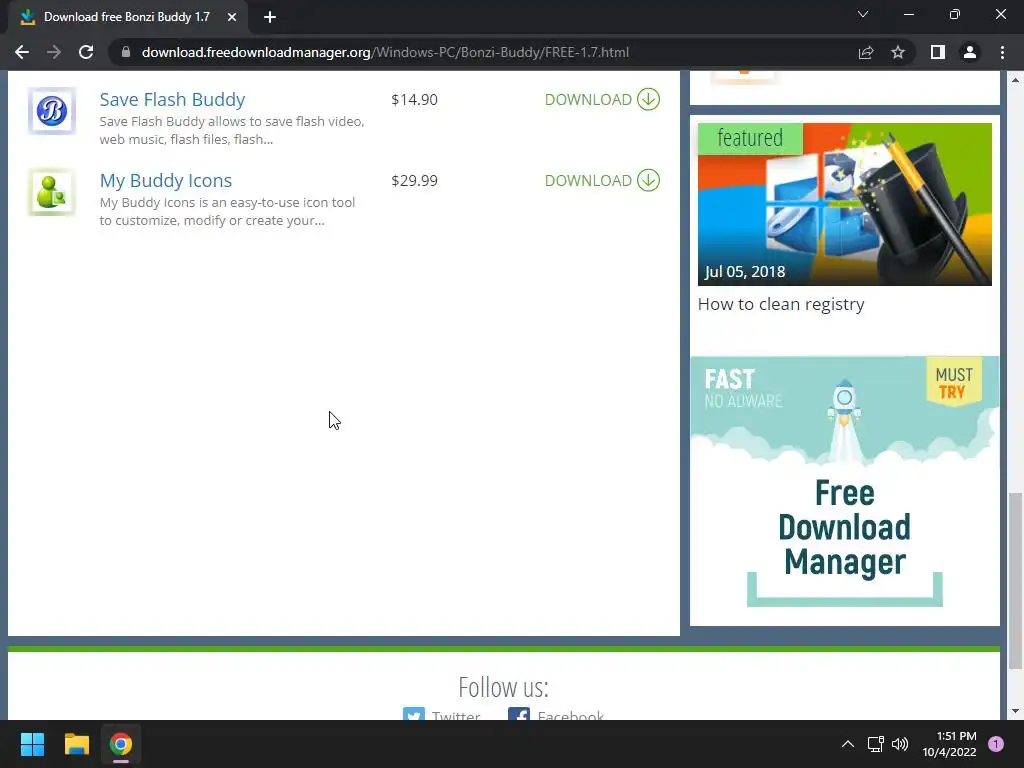
Task: Open How to clean registry article
Action: click(x=781, y=304)
